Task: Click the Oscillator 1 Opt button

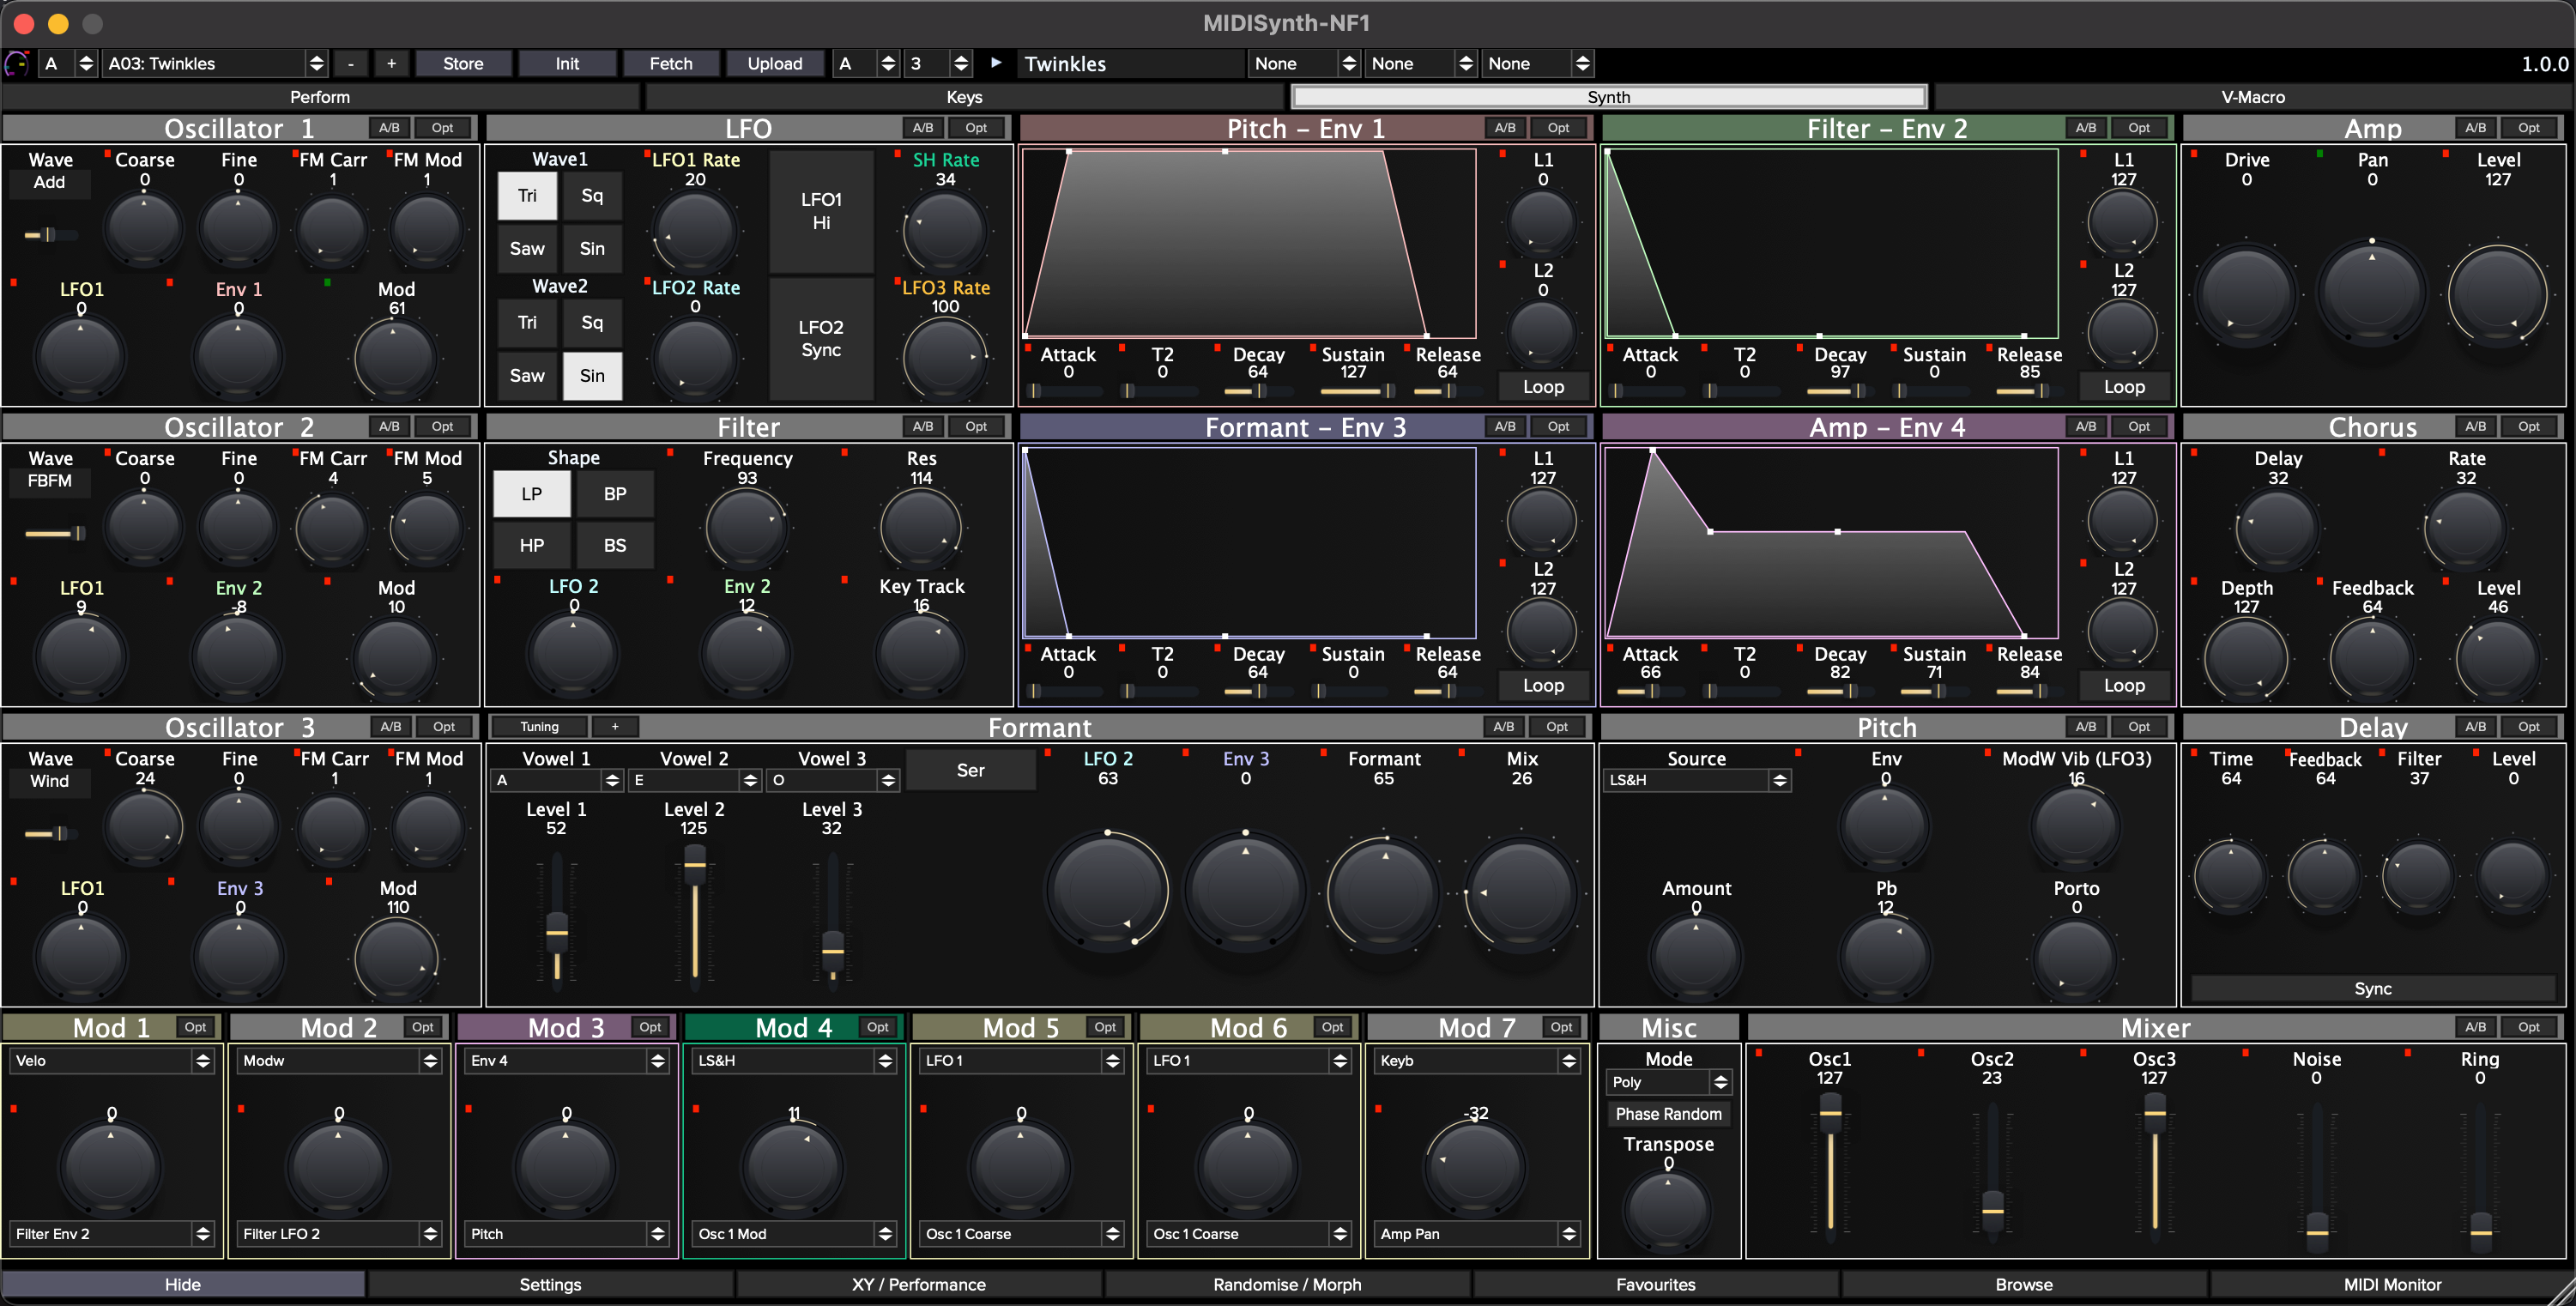Action: coord(442,128)
